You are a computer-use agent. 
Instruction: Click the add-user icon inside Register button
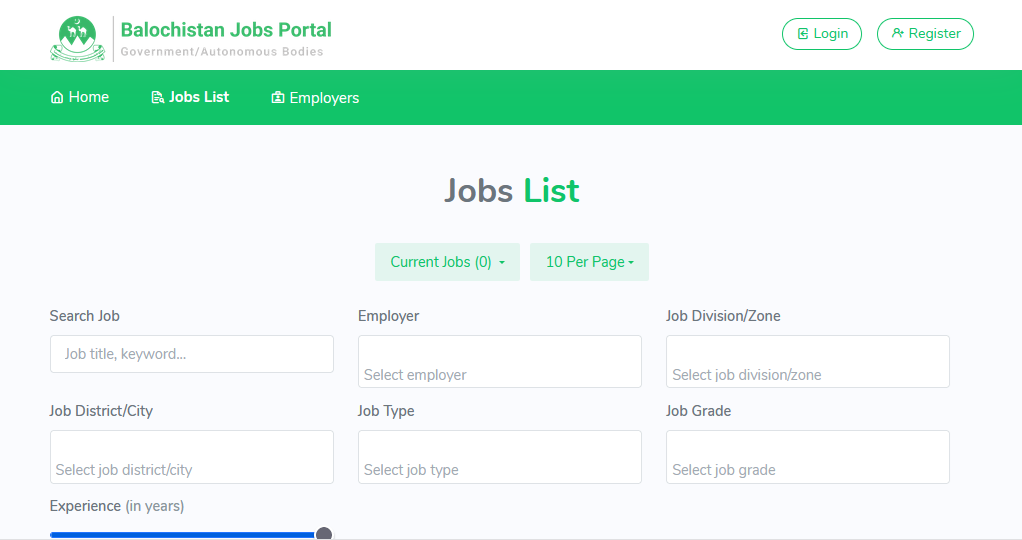(x=897, y=34)
